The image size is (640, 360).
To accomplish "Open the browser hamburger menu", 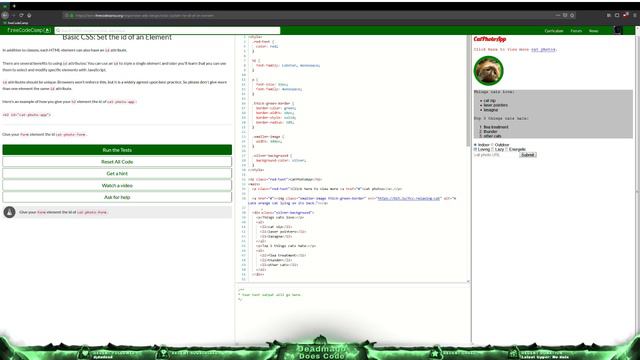I will click(635, 15).
